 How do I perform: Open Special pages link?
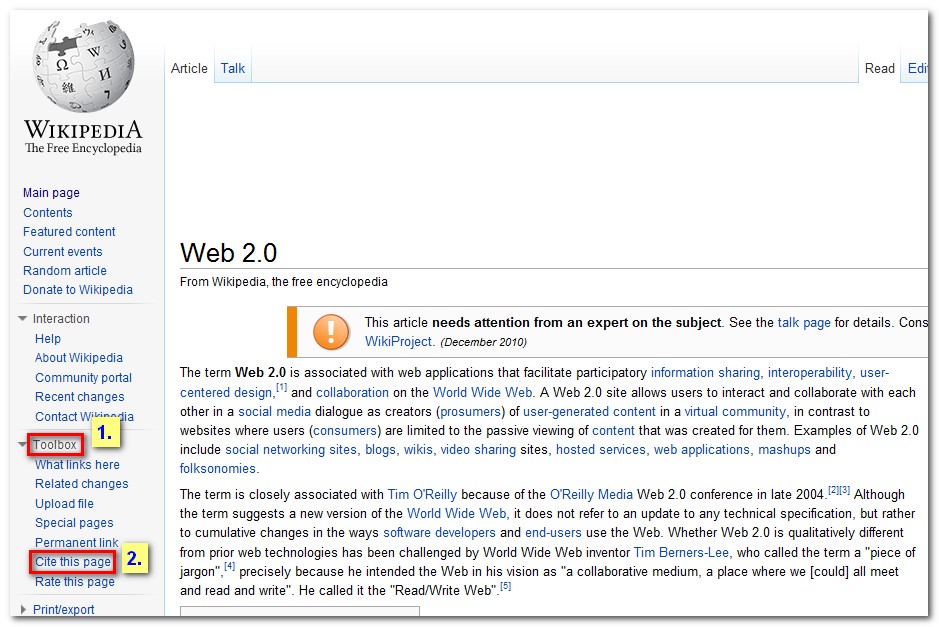(x=74, y=523)
